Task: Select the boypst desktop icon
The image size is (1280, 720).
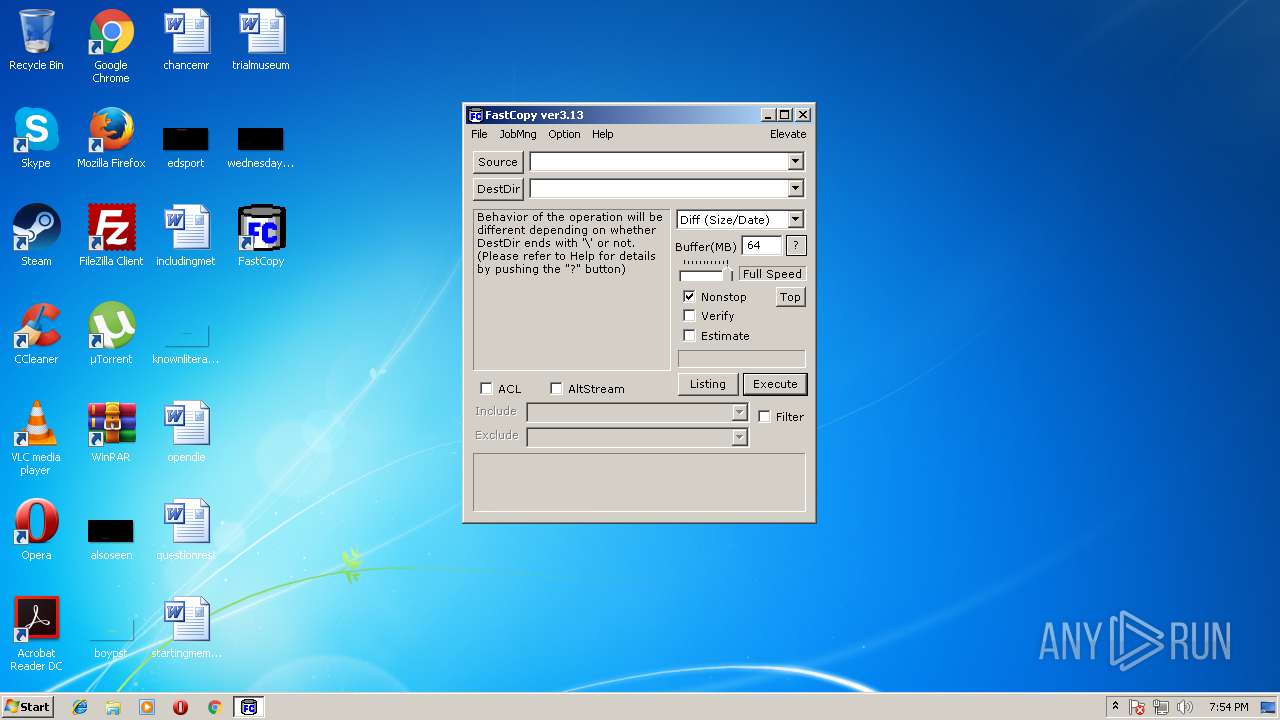Action: click(x=111, y=637)
